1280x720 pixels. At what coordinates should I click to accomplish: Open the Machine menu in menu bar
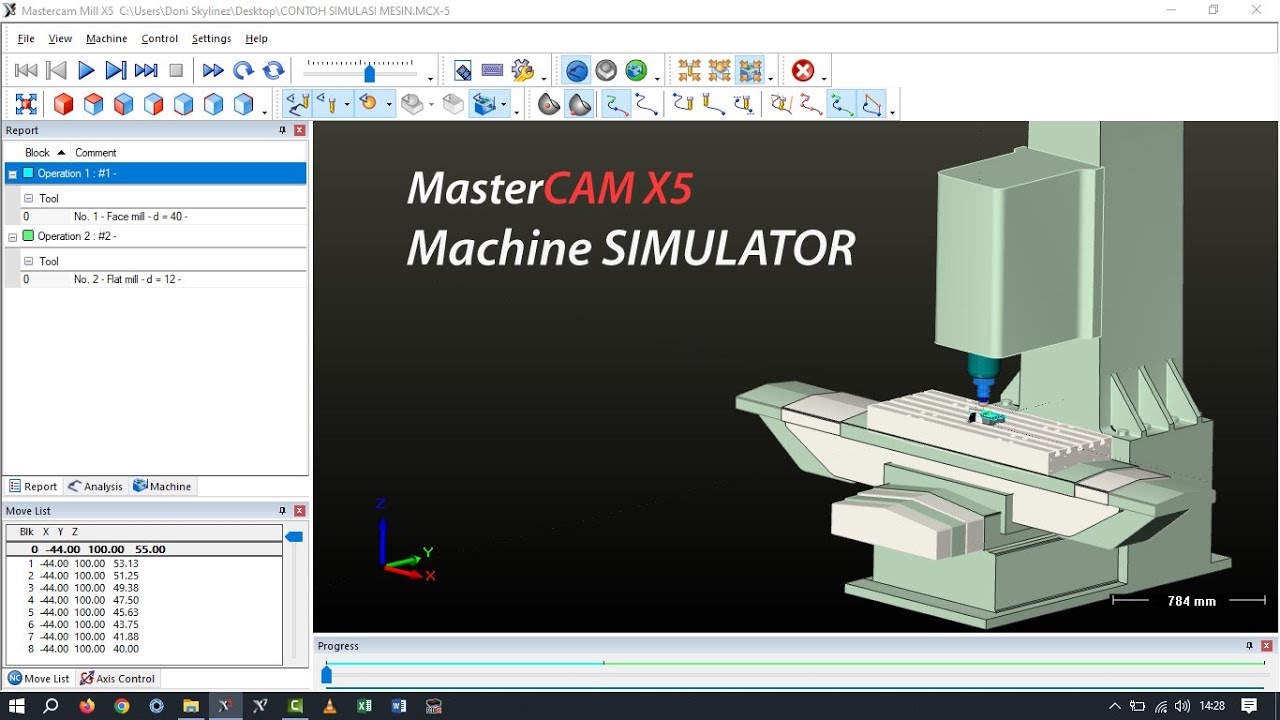coord(106,38)
